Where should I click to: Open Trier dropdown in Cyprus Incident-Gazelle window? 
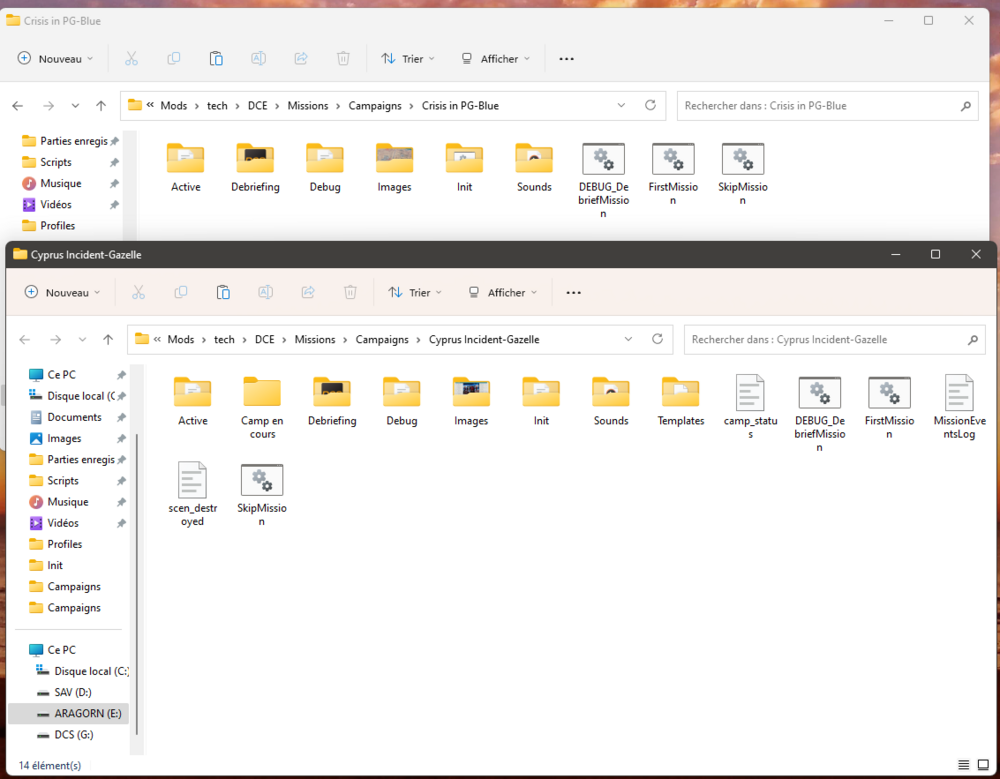tap(415, 292)
